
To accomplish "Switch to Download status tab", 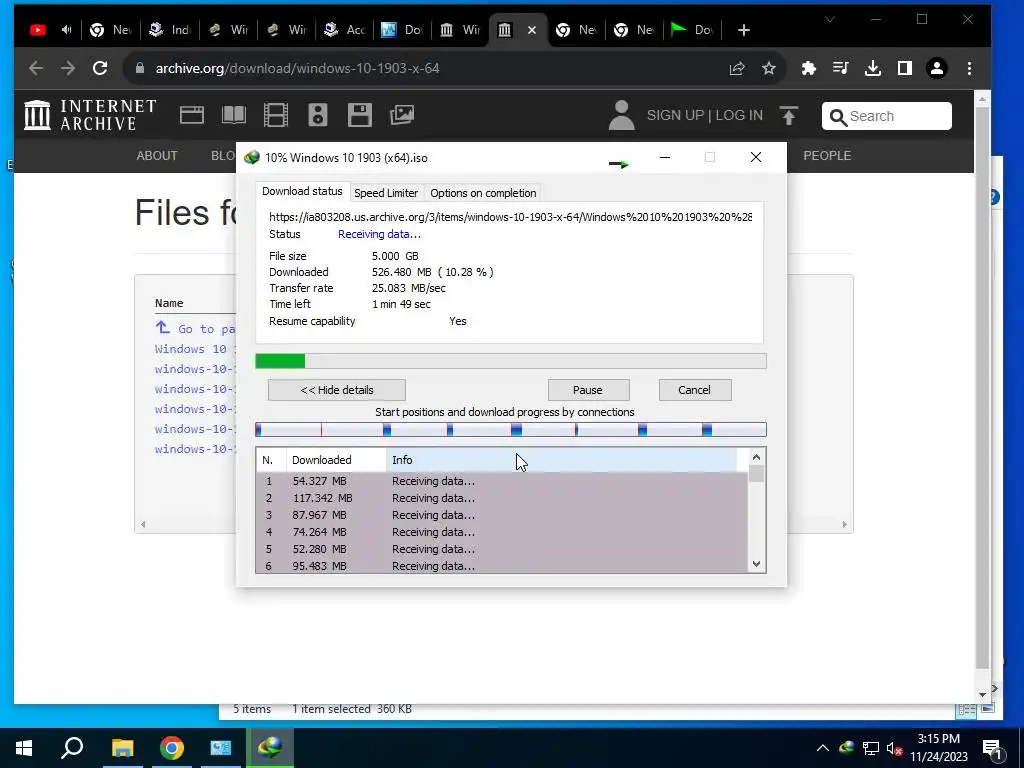I will click(302, 191).
